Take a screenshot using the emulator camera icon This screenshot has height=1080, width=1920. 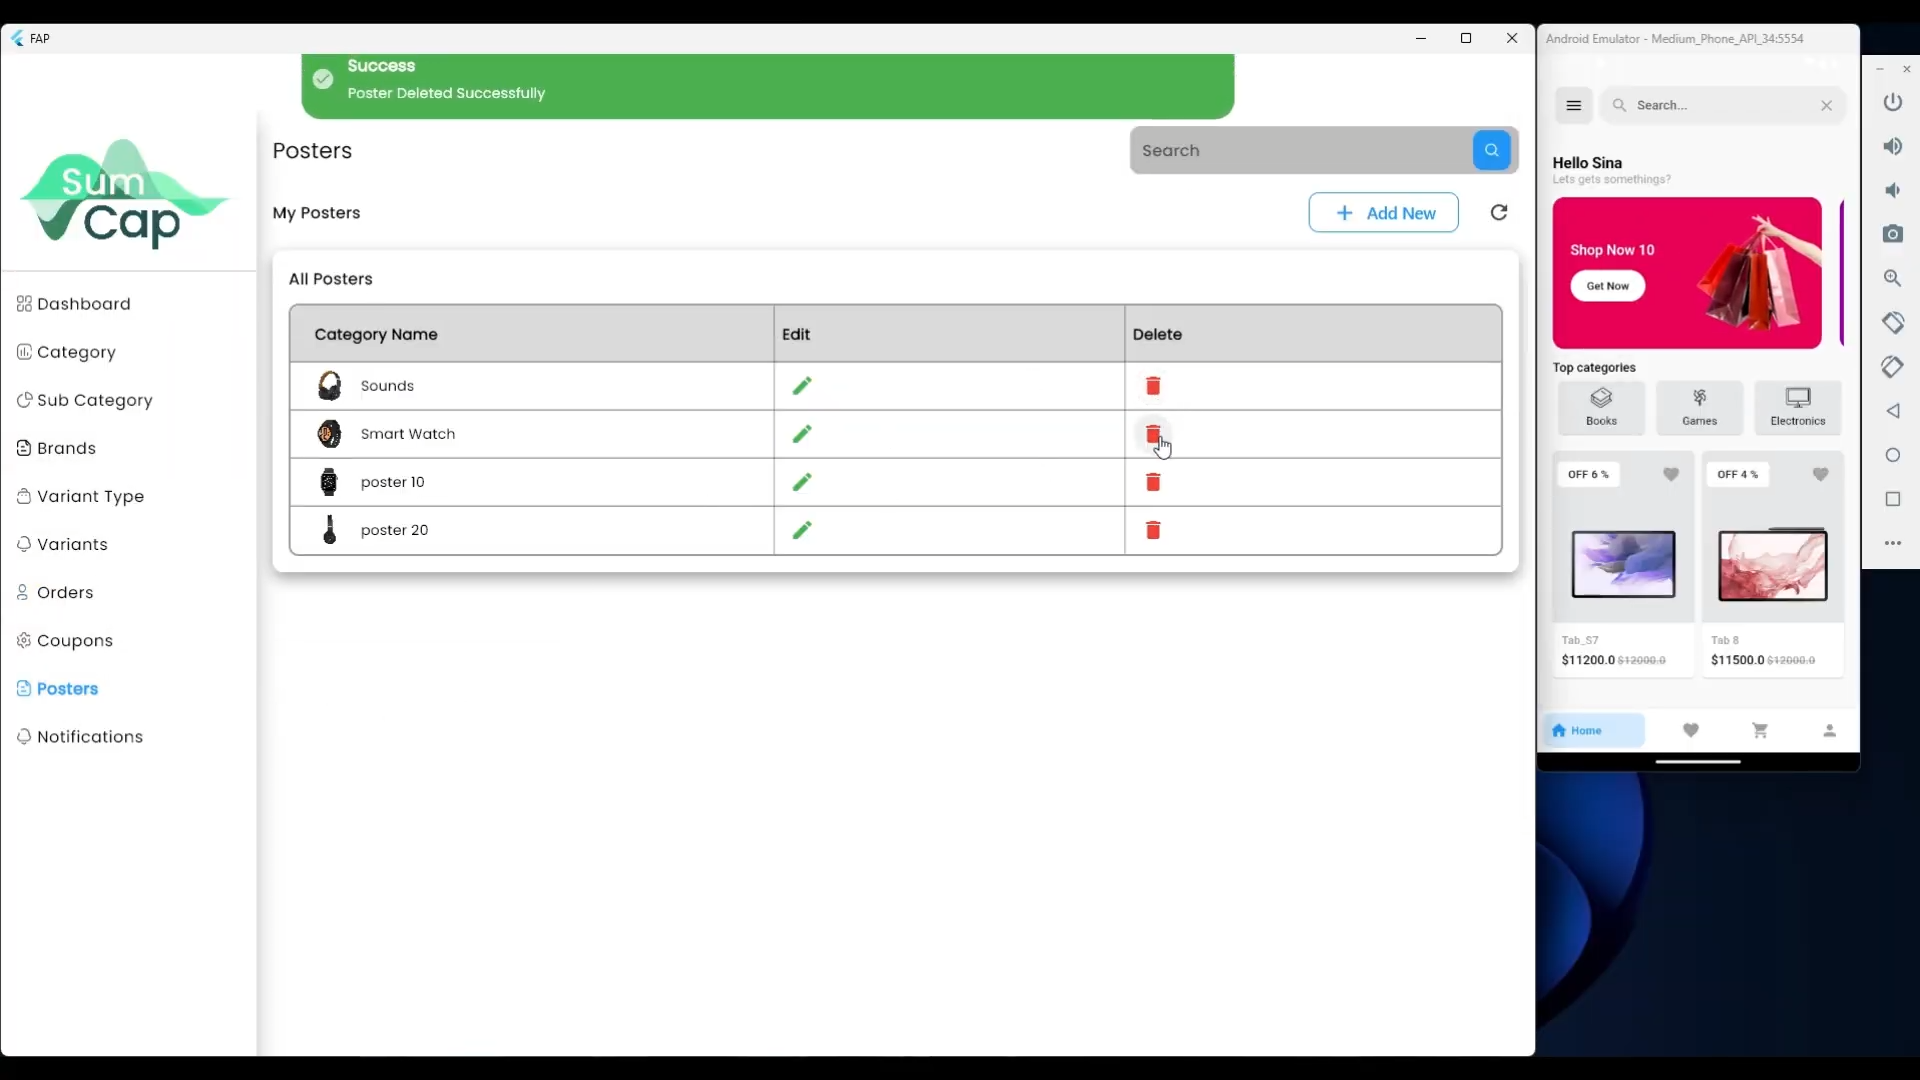click(1895, 235)
